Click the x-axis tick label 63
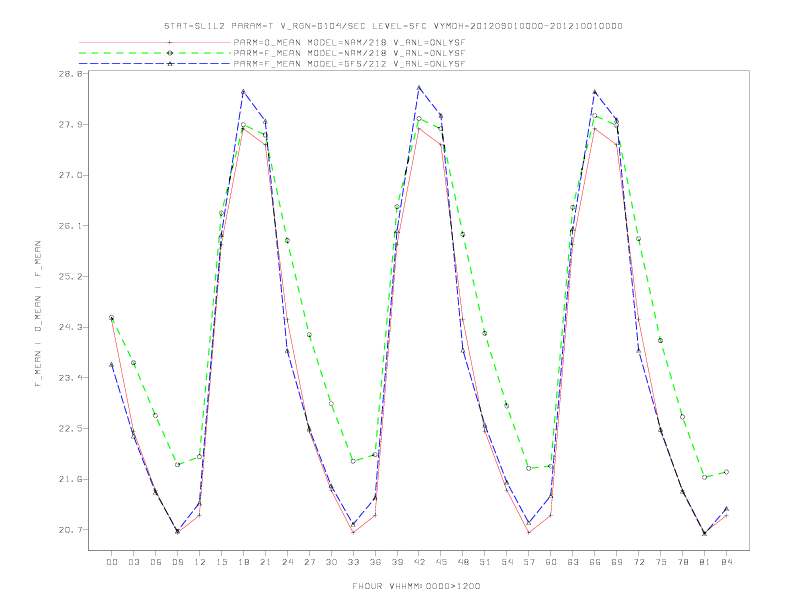The width and height of the screenshot is (792, 612). 573,562
